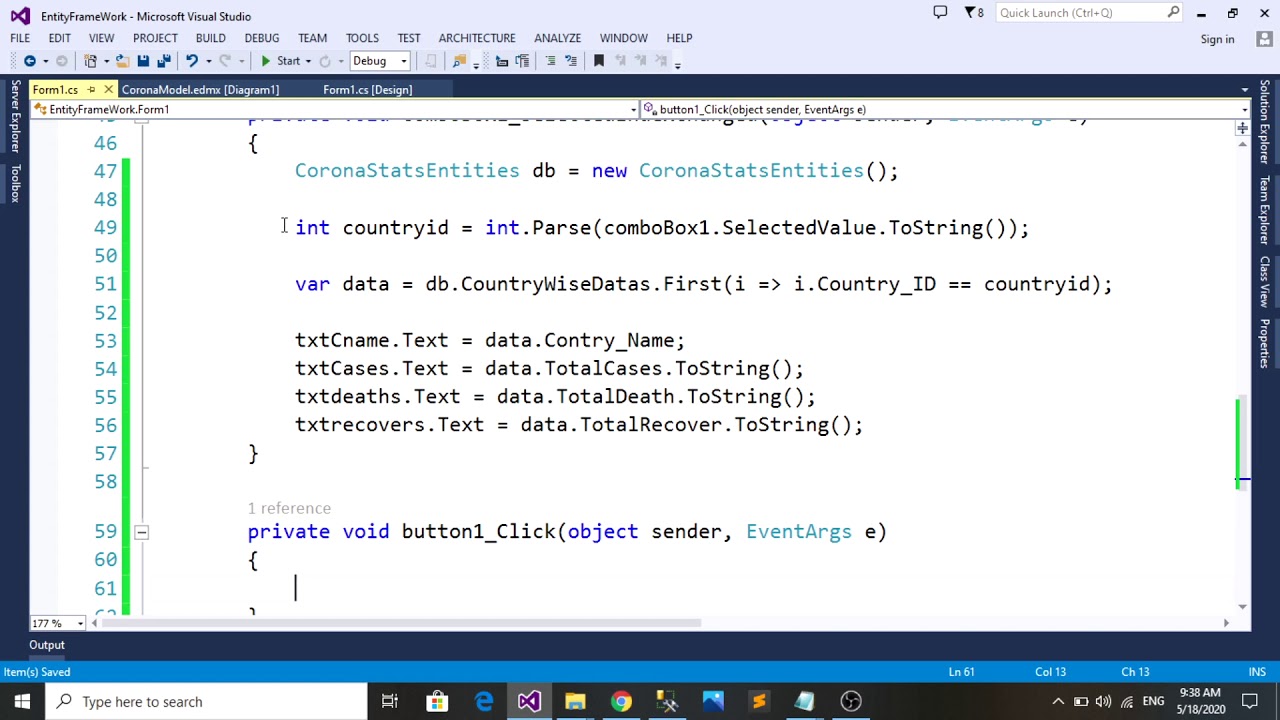This screenshot has height=720, width=1280.
Task: Open the EDIT menu
Action: (x=59, y=38)
